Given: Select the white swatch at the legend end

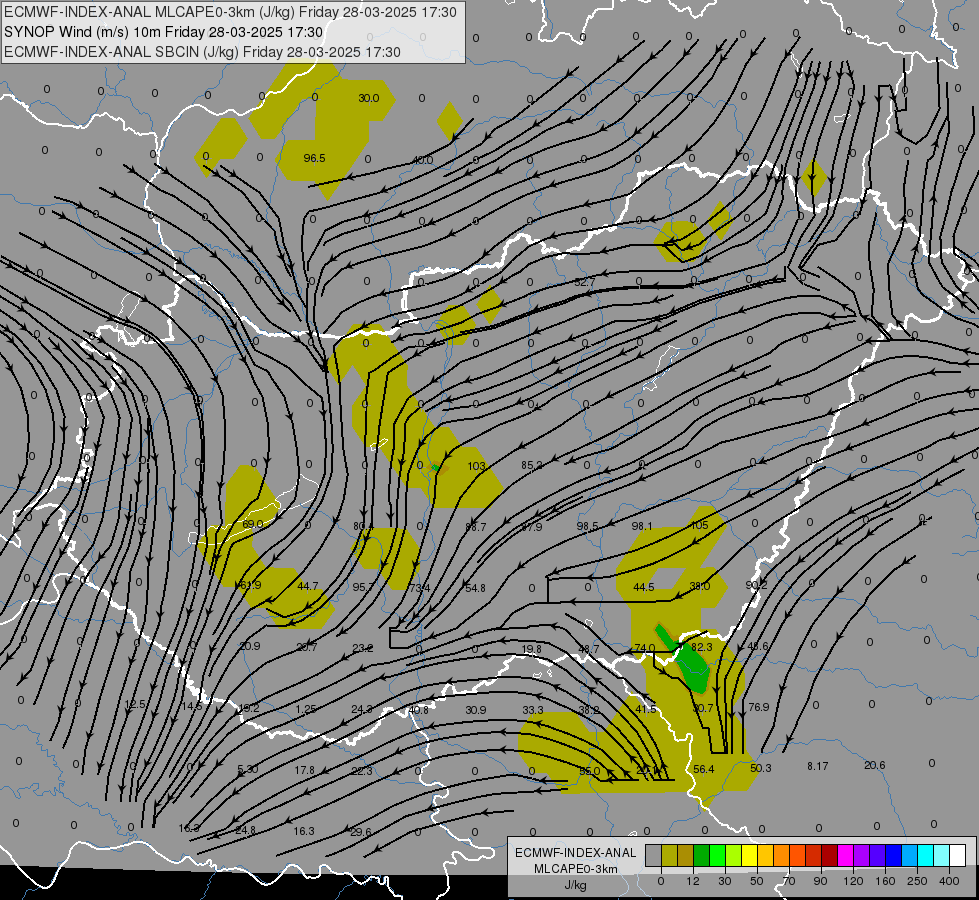Looking at the screenshot, I should (x=957, y=856).
